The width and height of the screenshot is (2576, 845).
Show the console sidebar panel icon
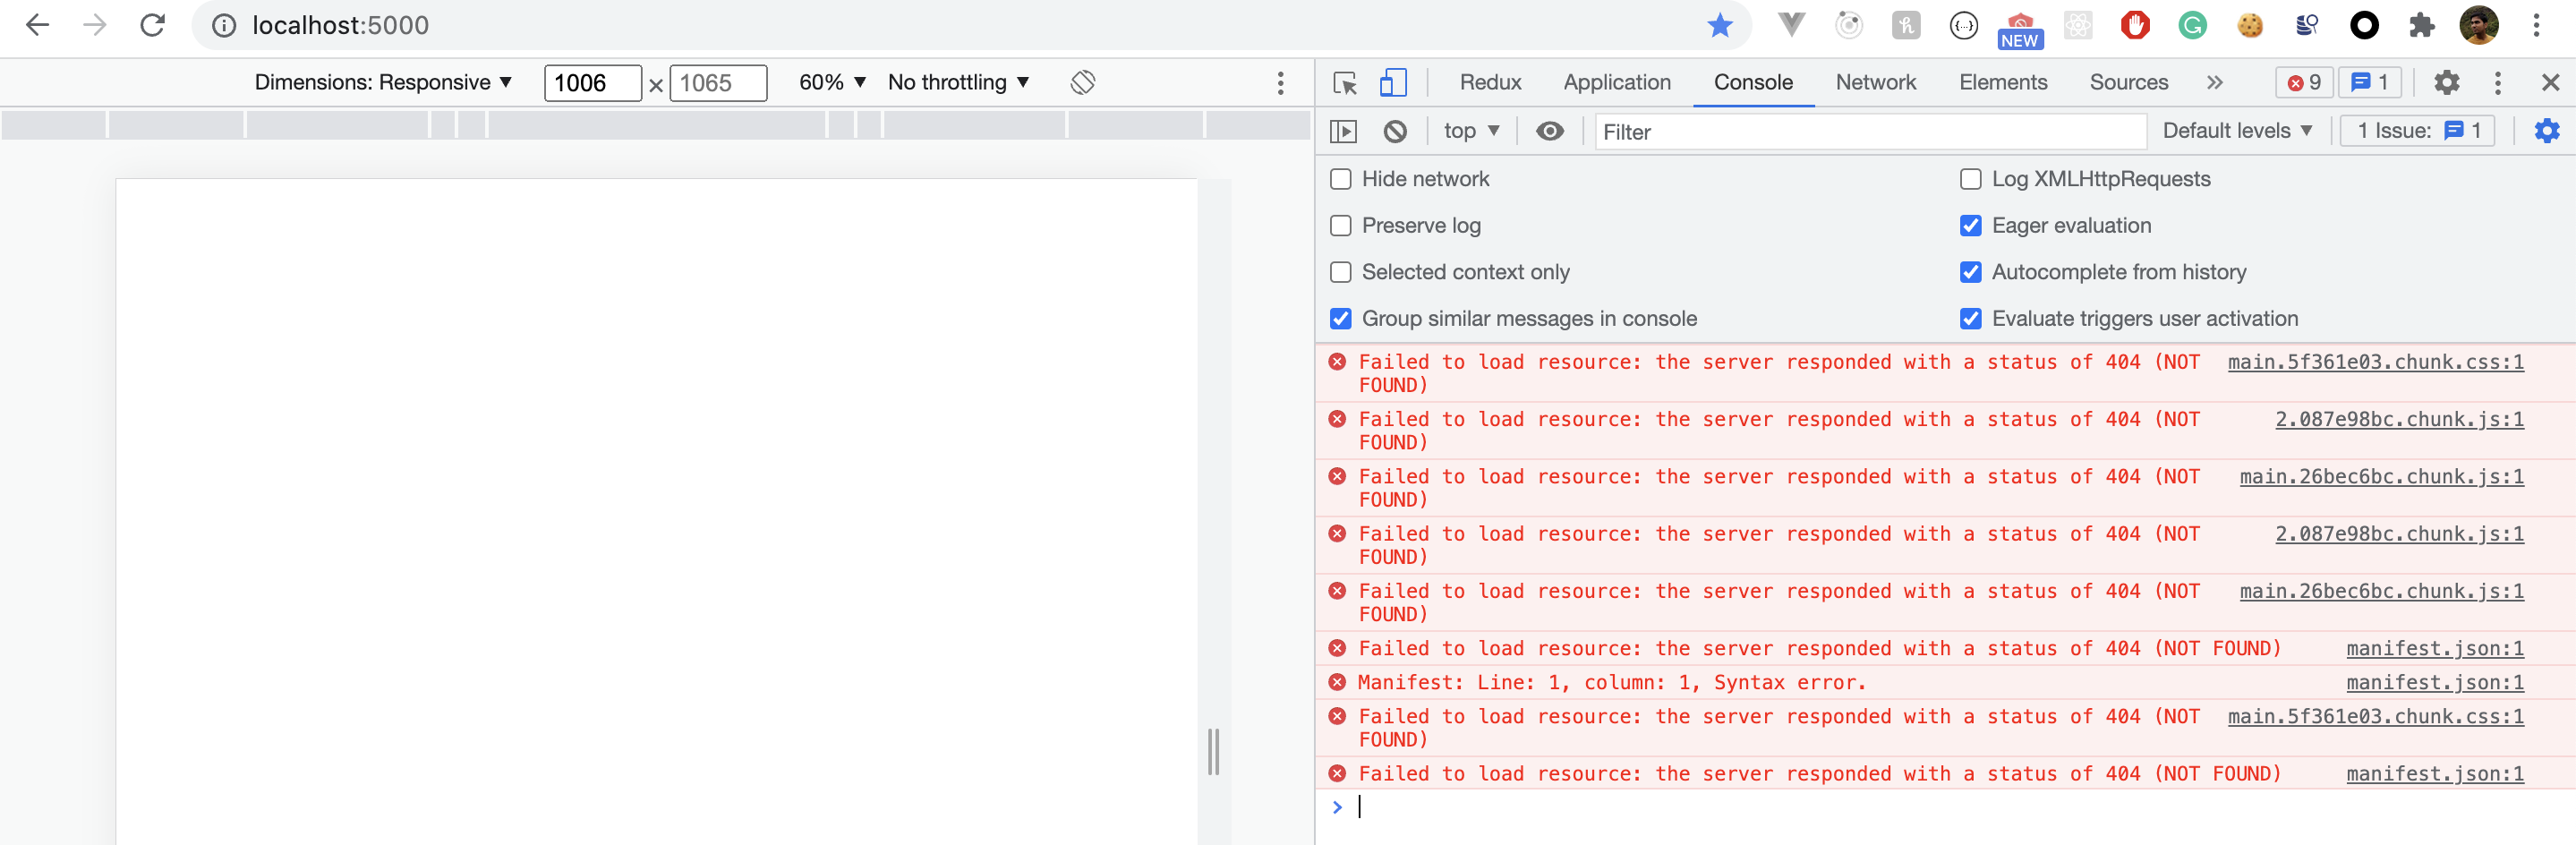(1343, 131)
